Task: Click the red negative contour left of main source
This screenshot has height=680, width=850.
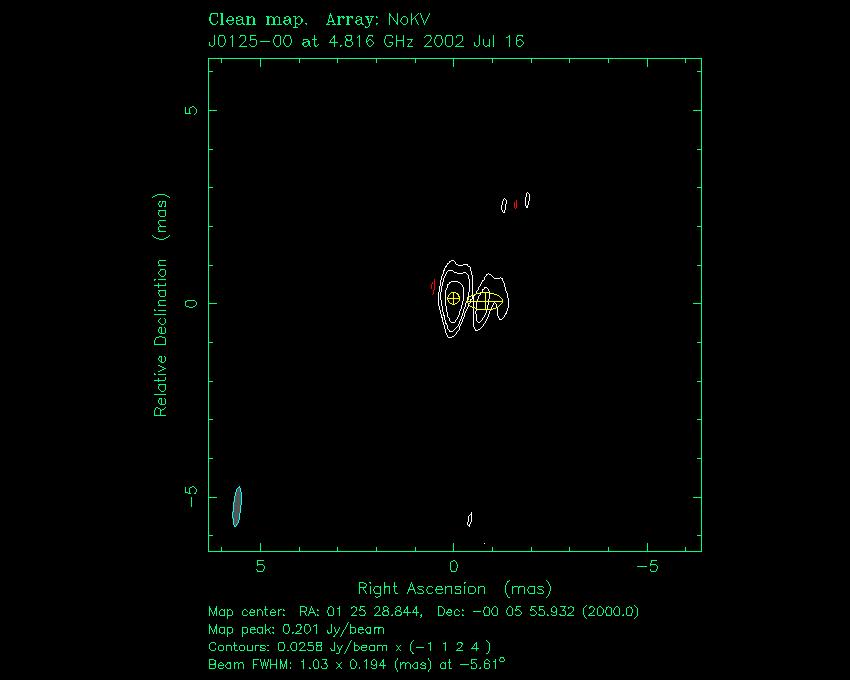Action: tap(433, 286)
